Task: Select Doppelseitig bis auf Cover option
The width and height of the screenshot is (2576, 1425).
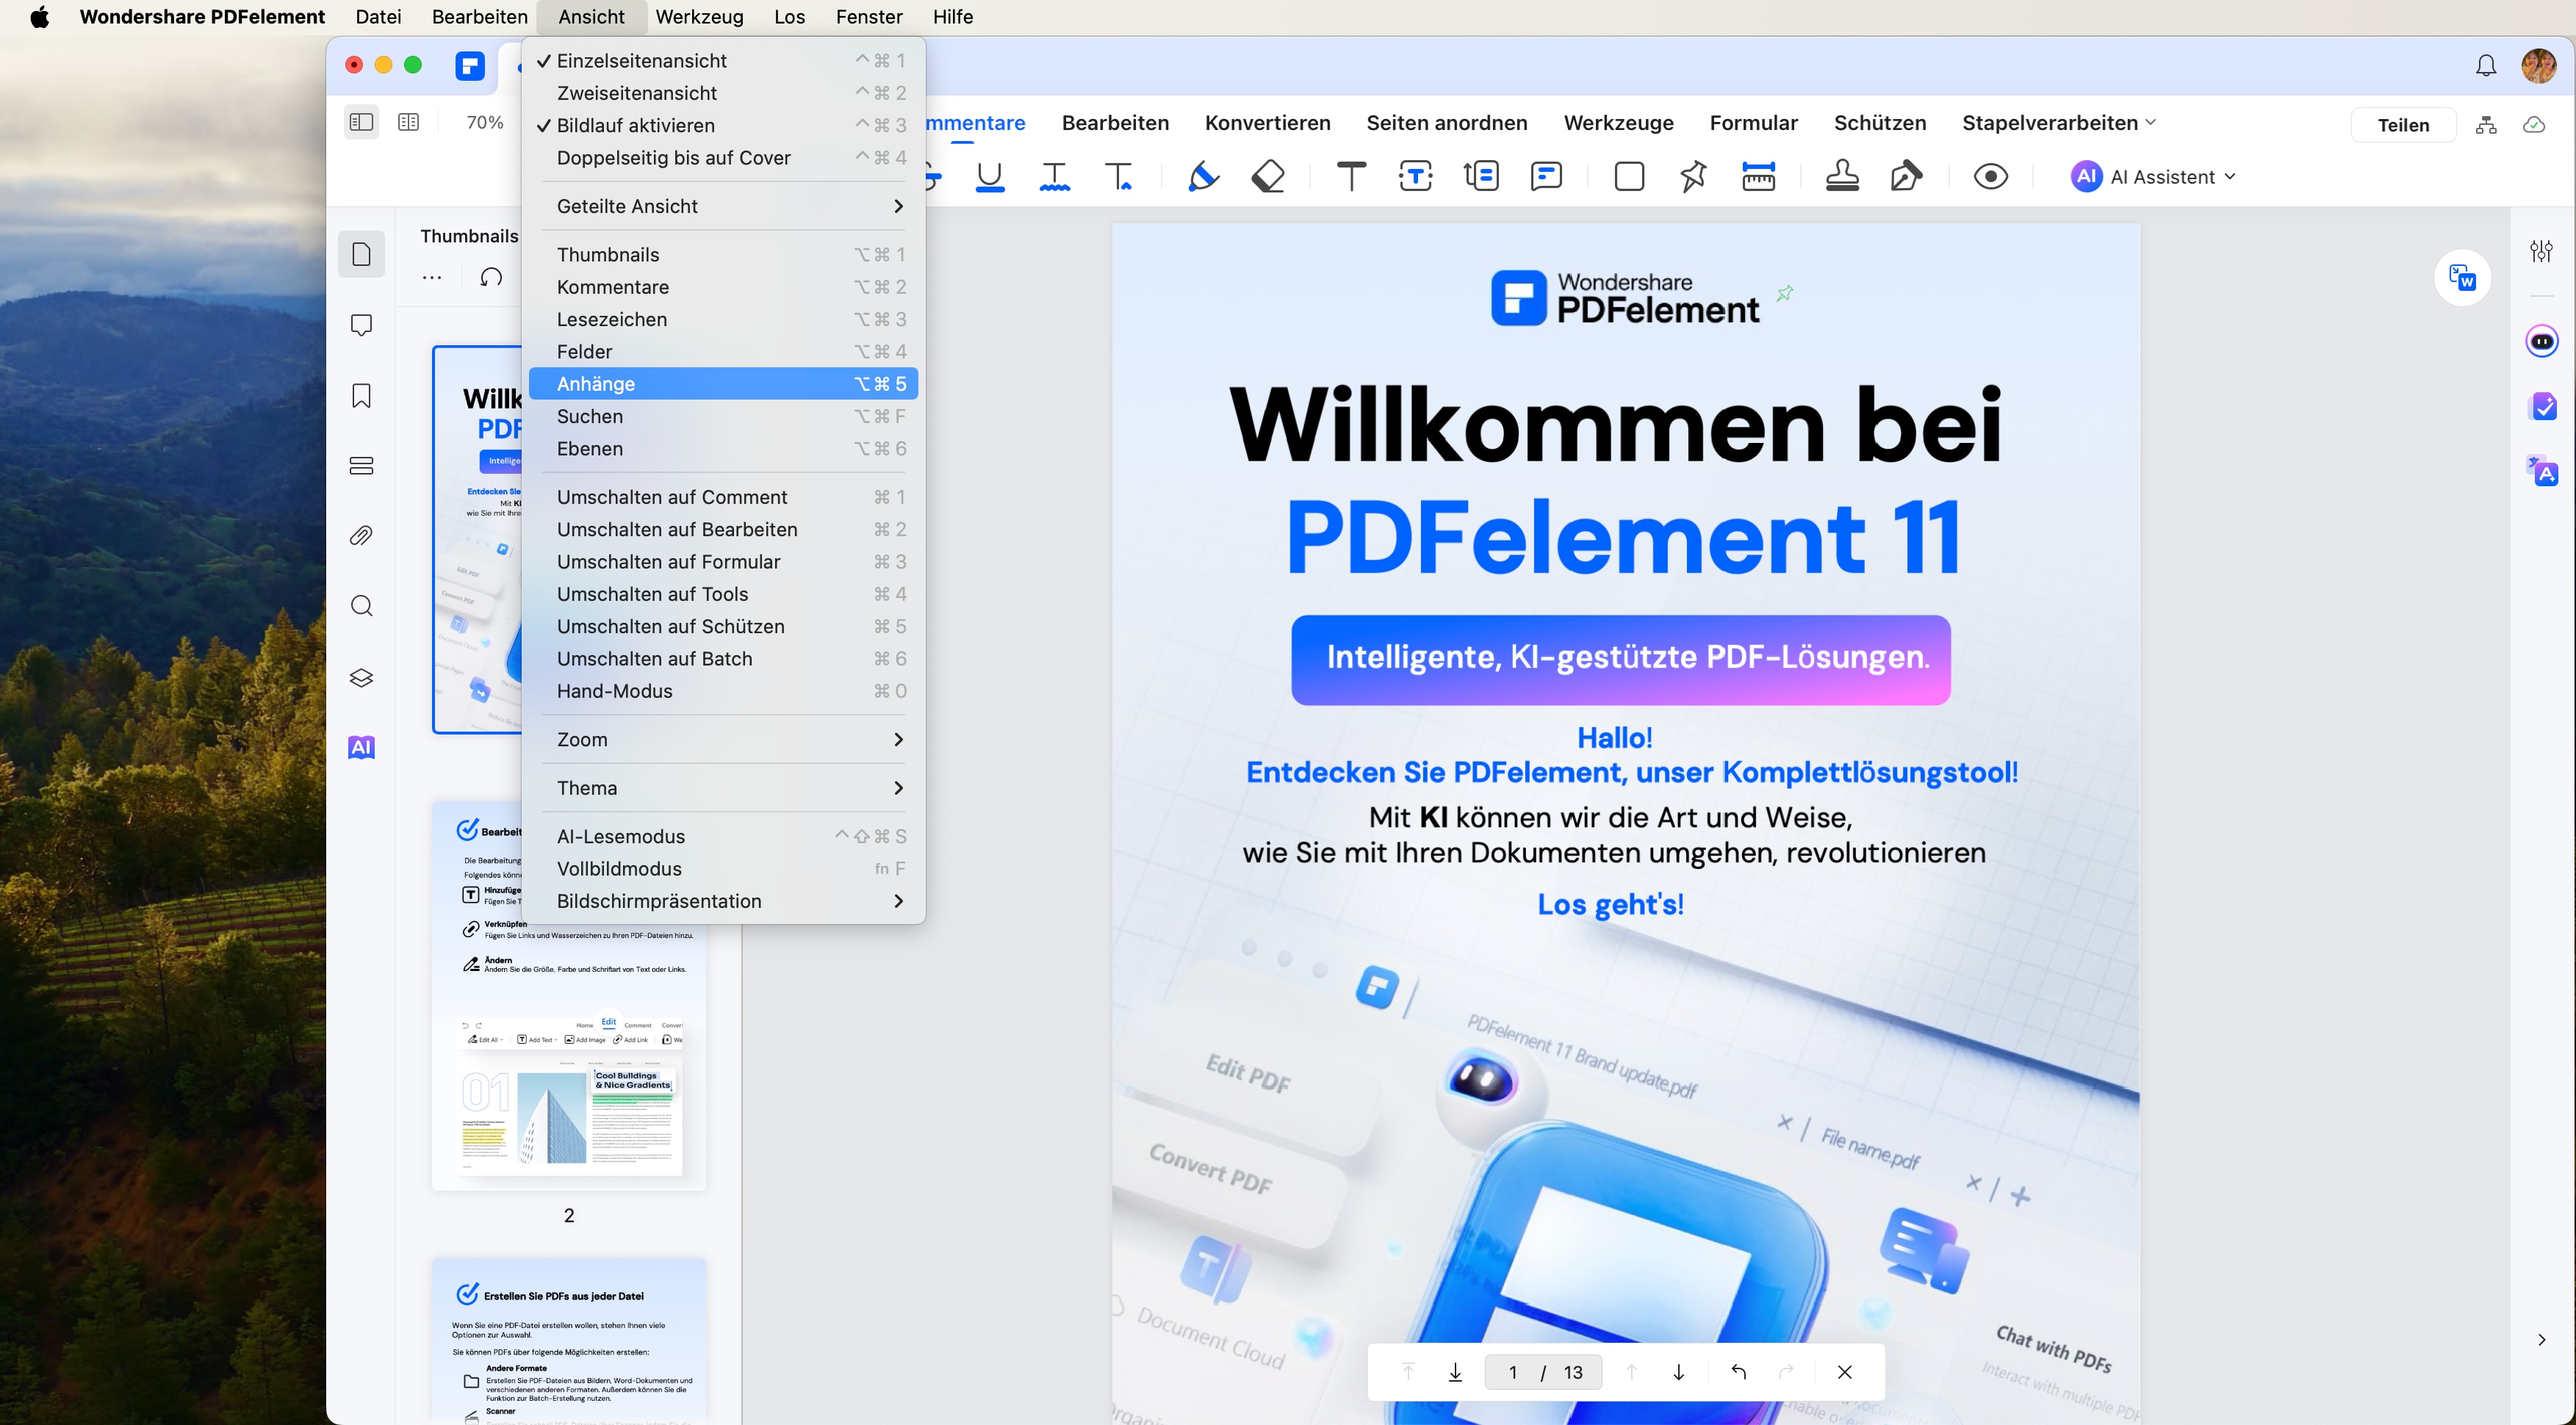Action: pyautogui.click(x=723, y=158)
